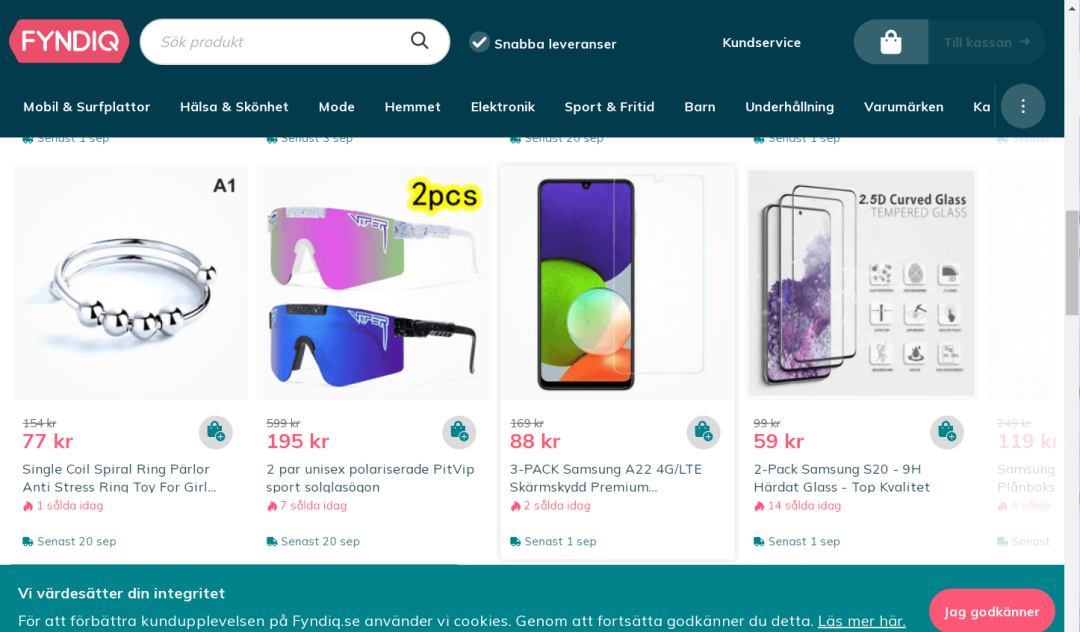Toggle the Snabba leveranser checkbox

click(480, 42)
